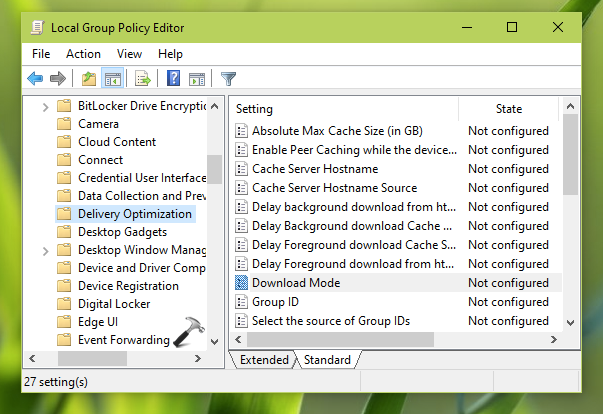603x414 pixels.
Task: Click the settings list vertical scrollbar thumb
Action: pyautogui.click(x=570, y=156)
